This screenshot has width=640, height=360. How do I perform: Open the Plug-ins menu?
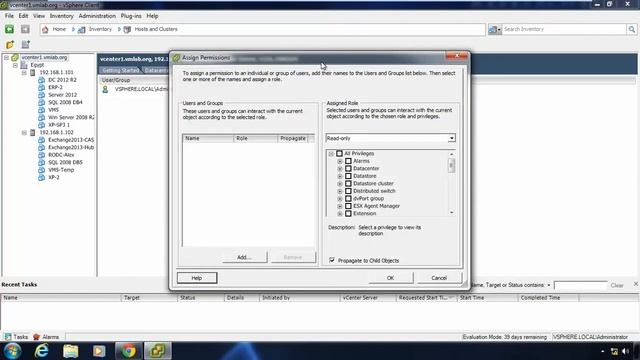pos(131,16)
